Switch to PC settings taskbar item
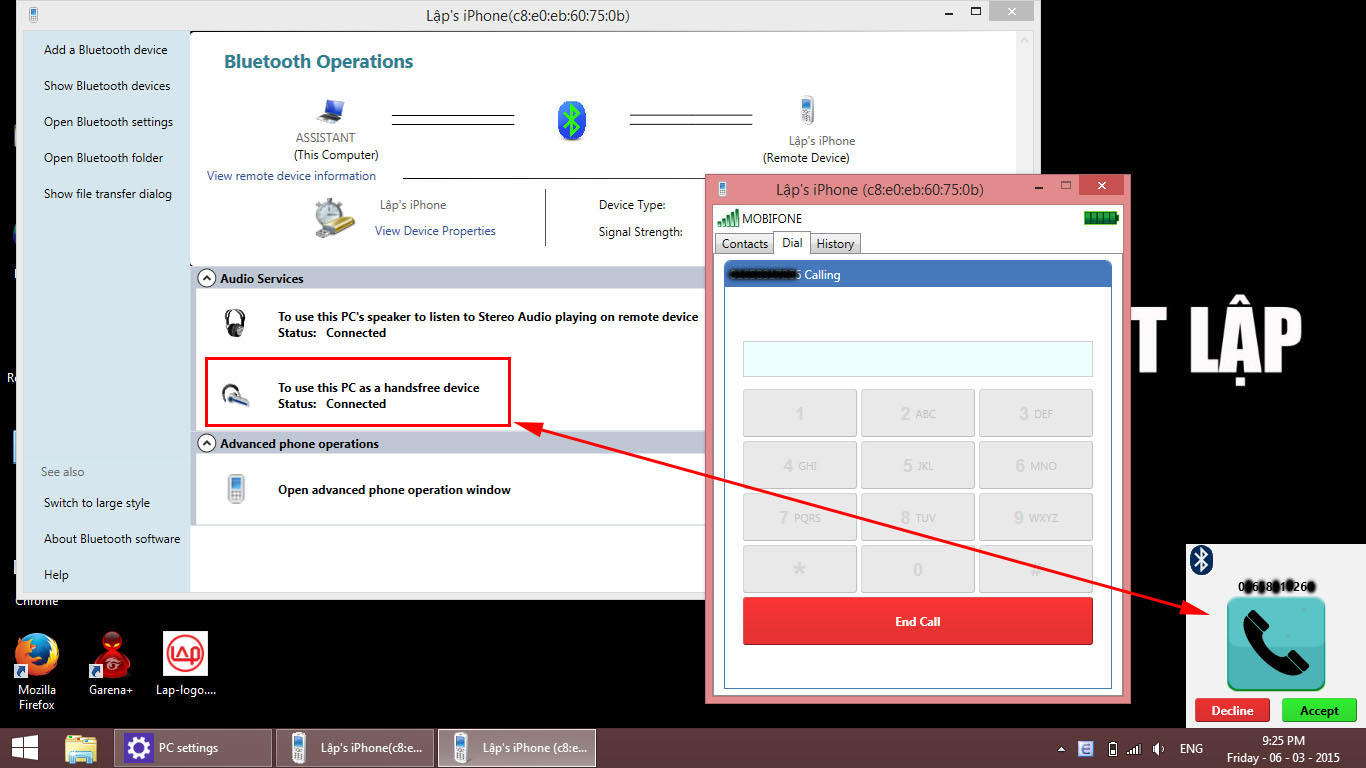The image size is (1366, 768). 194,748
